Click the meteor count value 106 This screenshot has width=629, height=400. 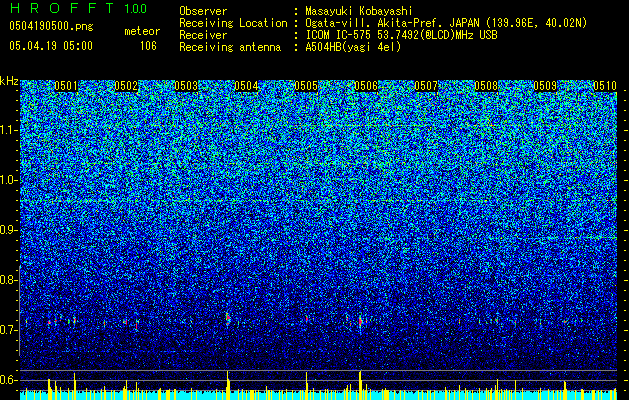(148, 46)
